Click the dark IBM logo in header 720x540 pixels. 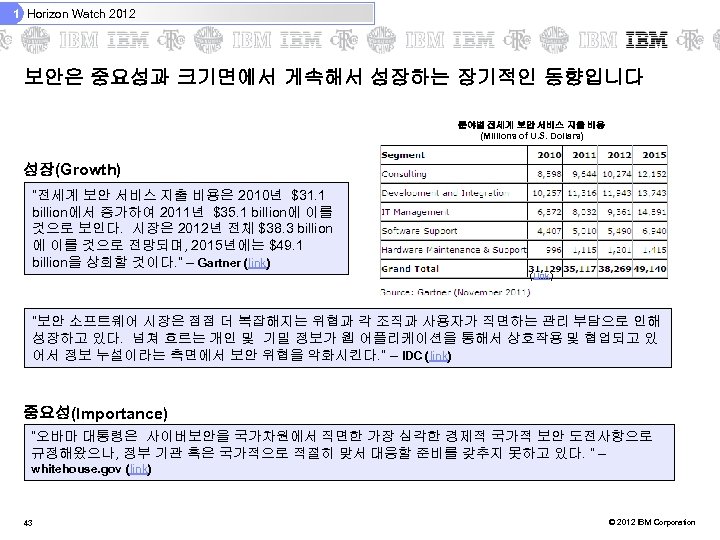click(x=647, y=40)
